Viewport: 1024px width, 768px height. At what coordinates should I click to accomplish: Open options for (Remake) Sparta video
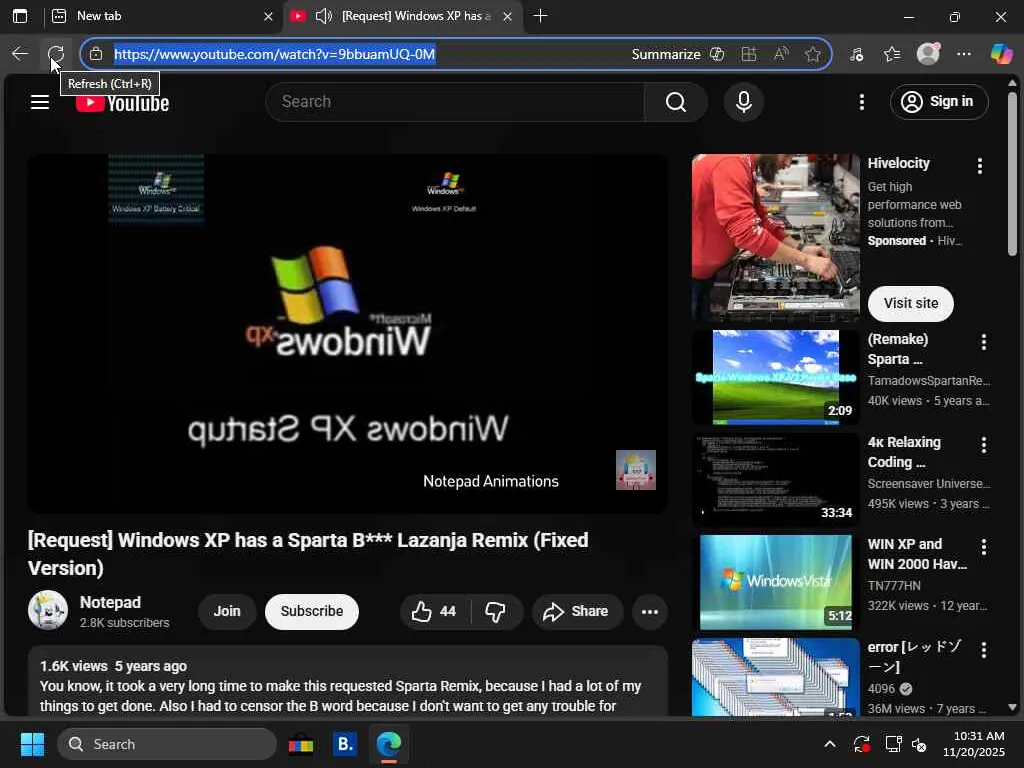tap(984, 342)
